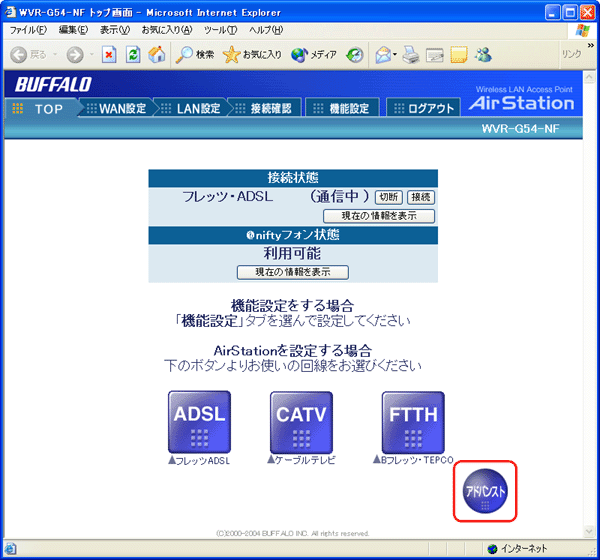Select the TOP tab
Screen dimensions: 600x560
coord(41,109)
